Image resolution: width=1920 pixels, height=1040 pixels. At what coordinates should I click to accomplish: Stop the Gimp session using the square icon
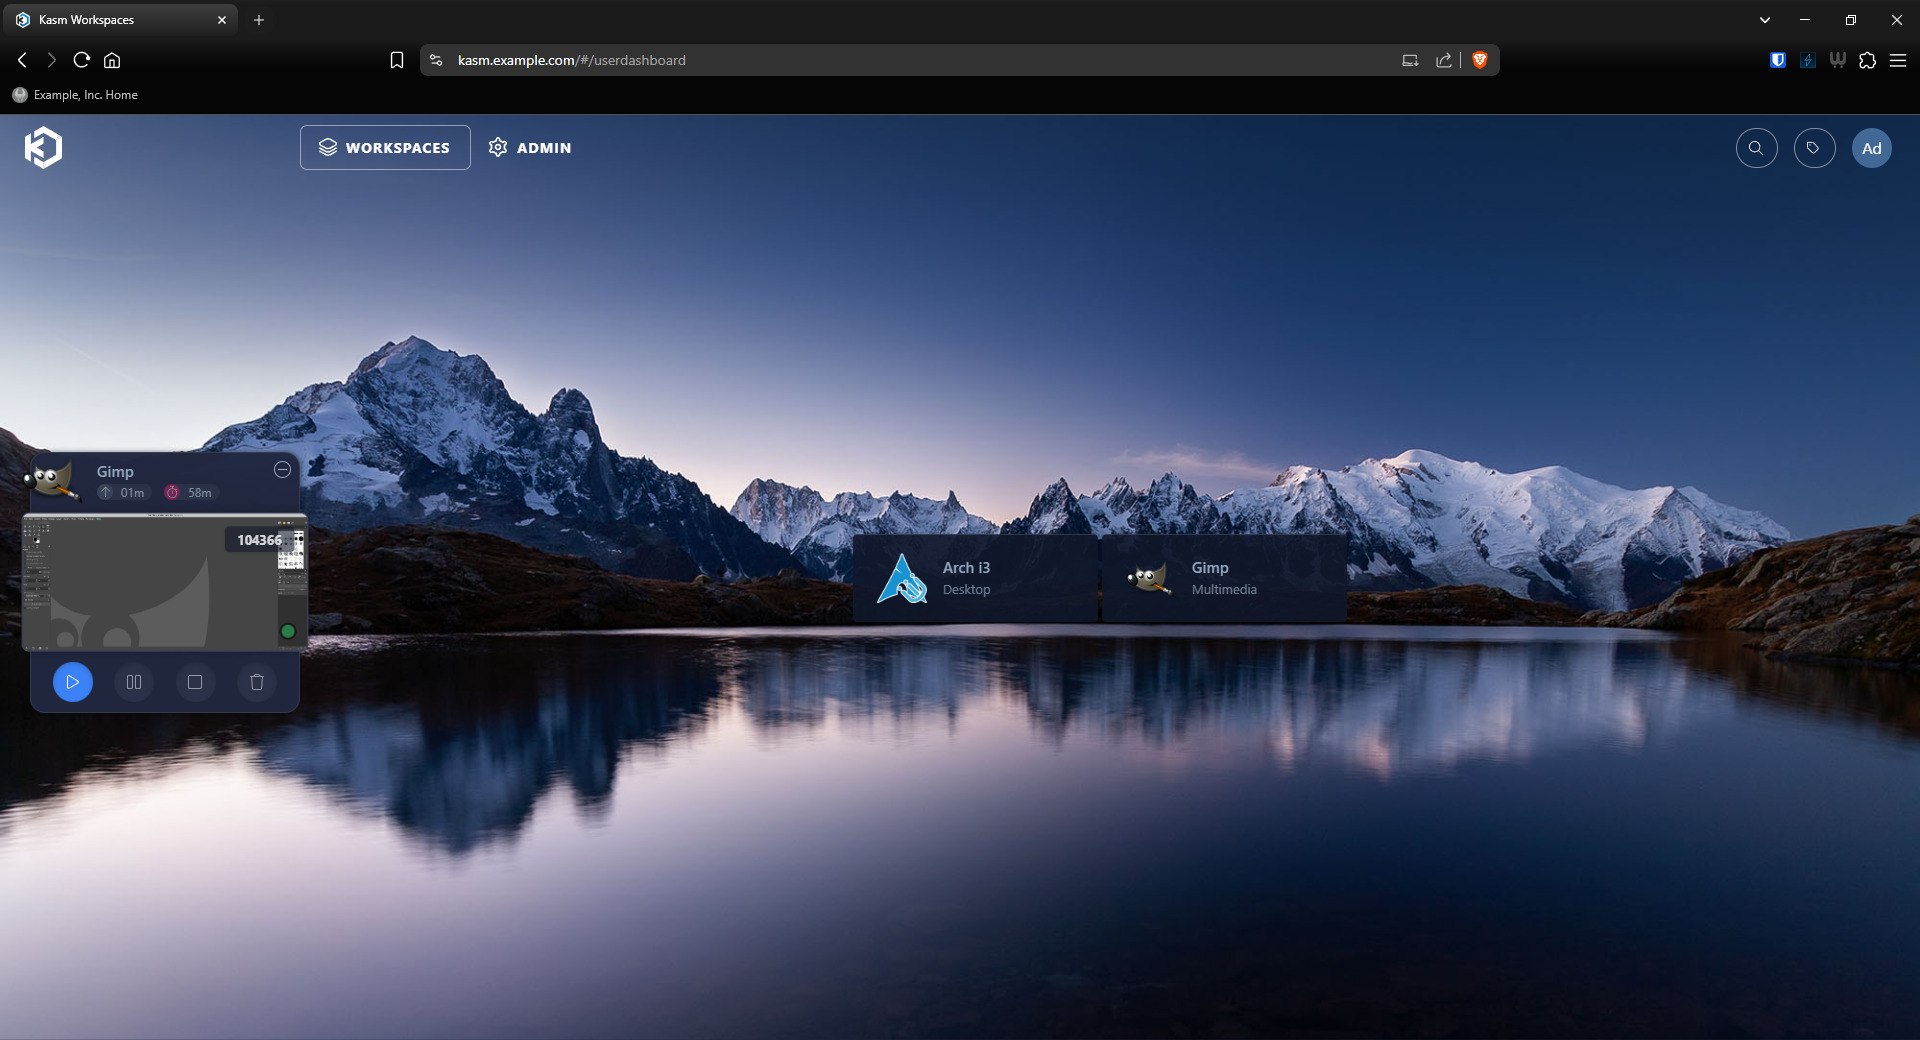pyautogui.click(x=195, y=682)
